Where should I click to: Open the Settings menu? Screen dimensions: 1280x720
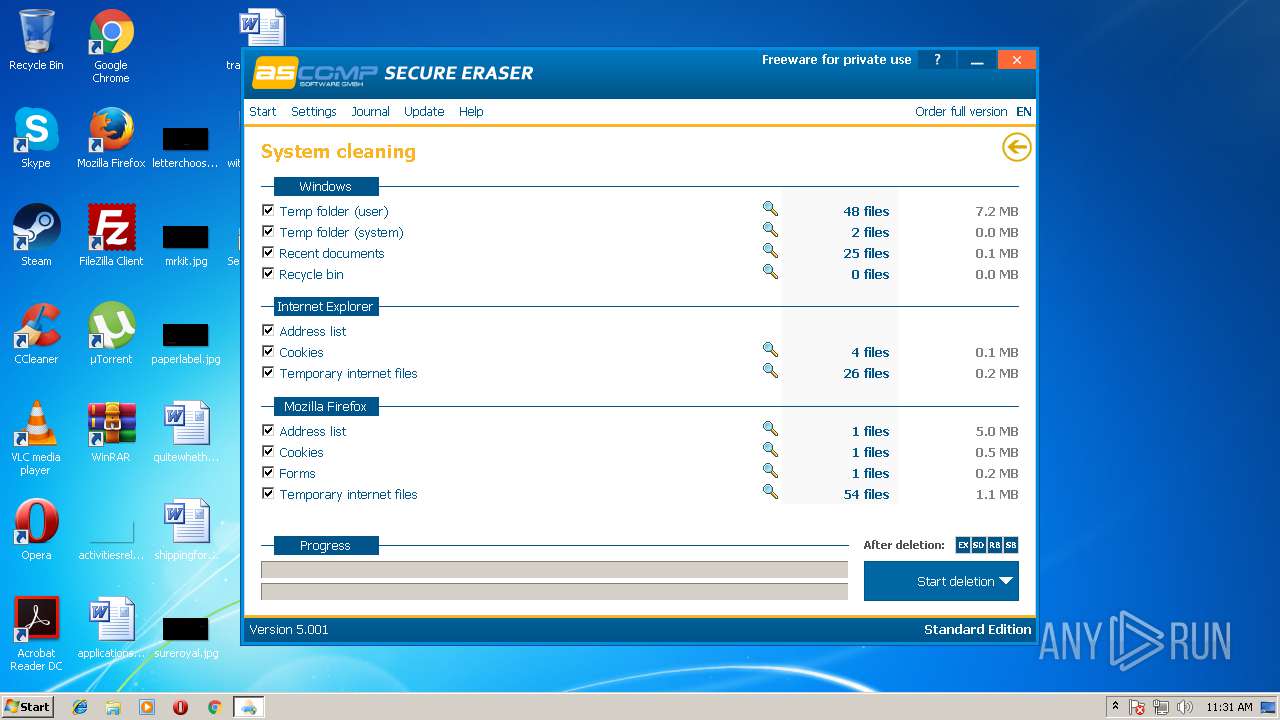pyautogui.click(x=314, y=111)
